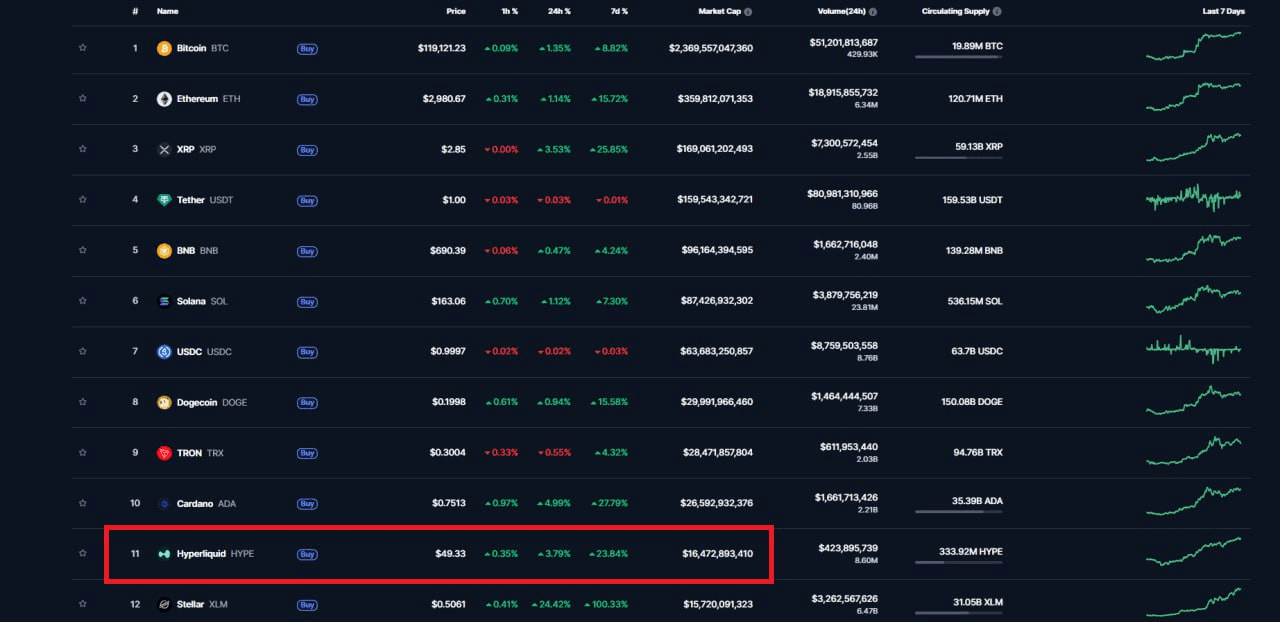
Task: Star Cardano for the watchlist
Action: point(82,503)
